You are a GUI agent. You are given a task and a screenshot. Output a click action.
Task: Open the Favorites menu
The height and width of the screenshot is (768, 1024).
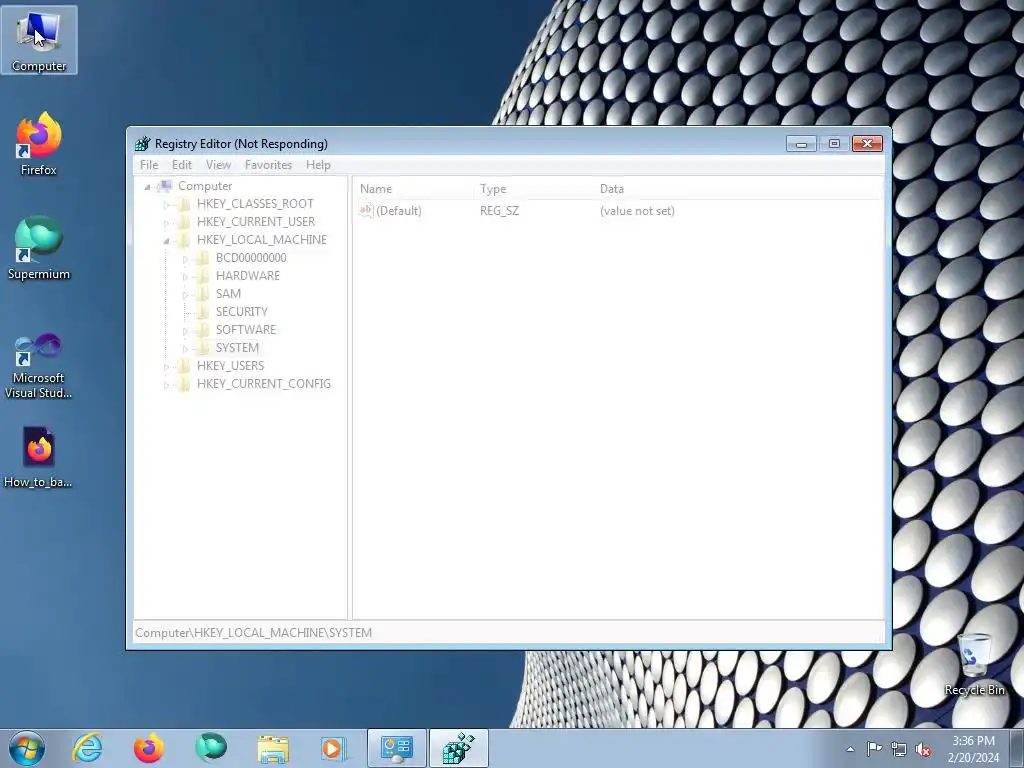coord(268,165)
